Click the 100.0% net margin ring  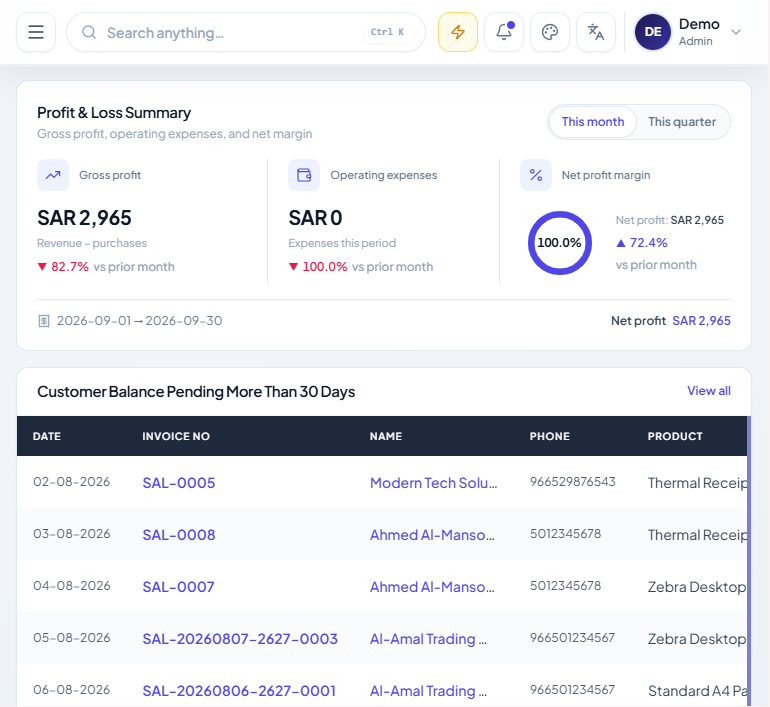[560, 243]
